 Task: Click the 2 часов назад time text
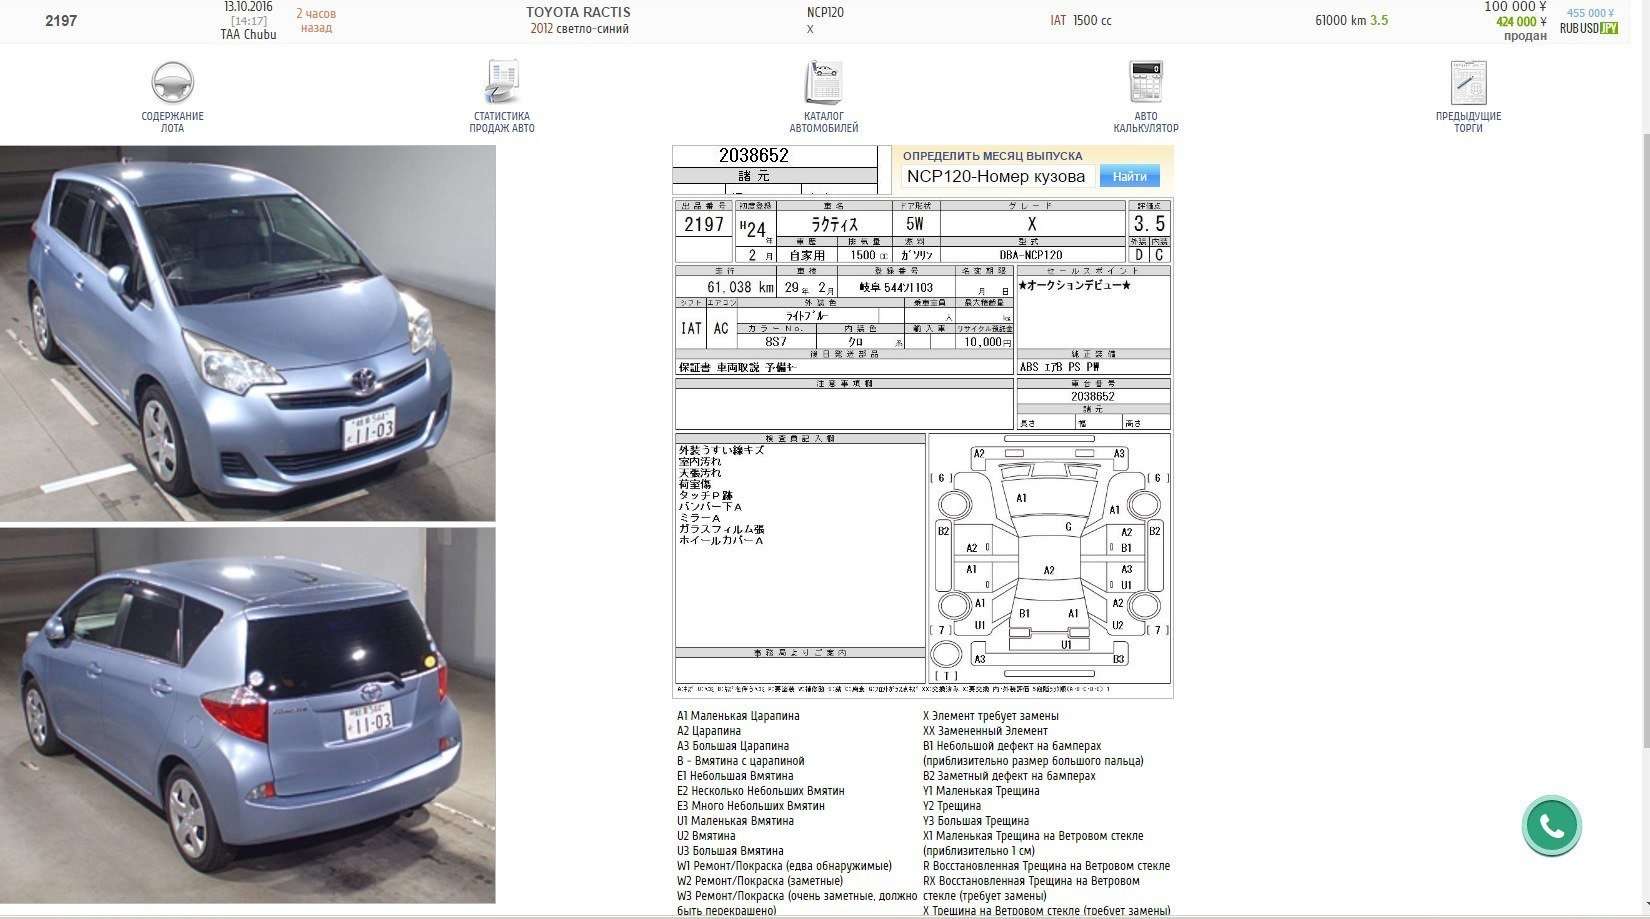coord(316,21)
